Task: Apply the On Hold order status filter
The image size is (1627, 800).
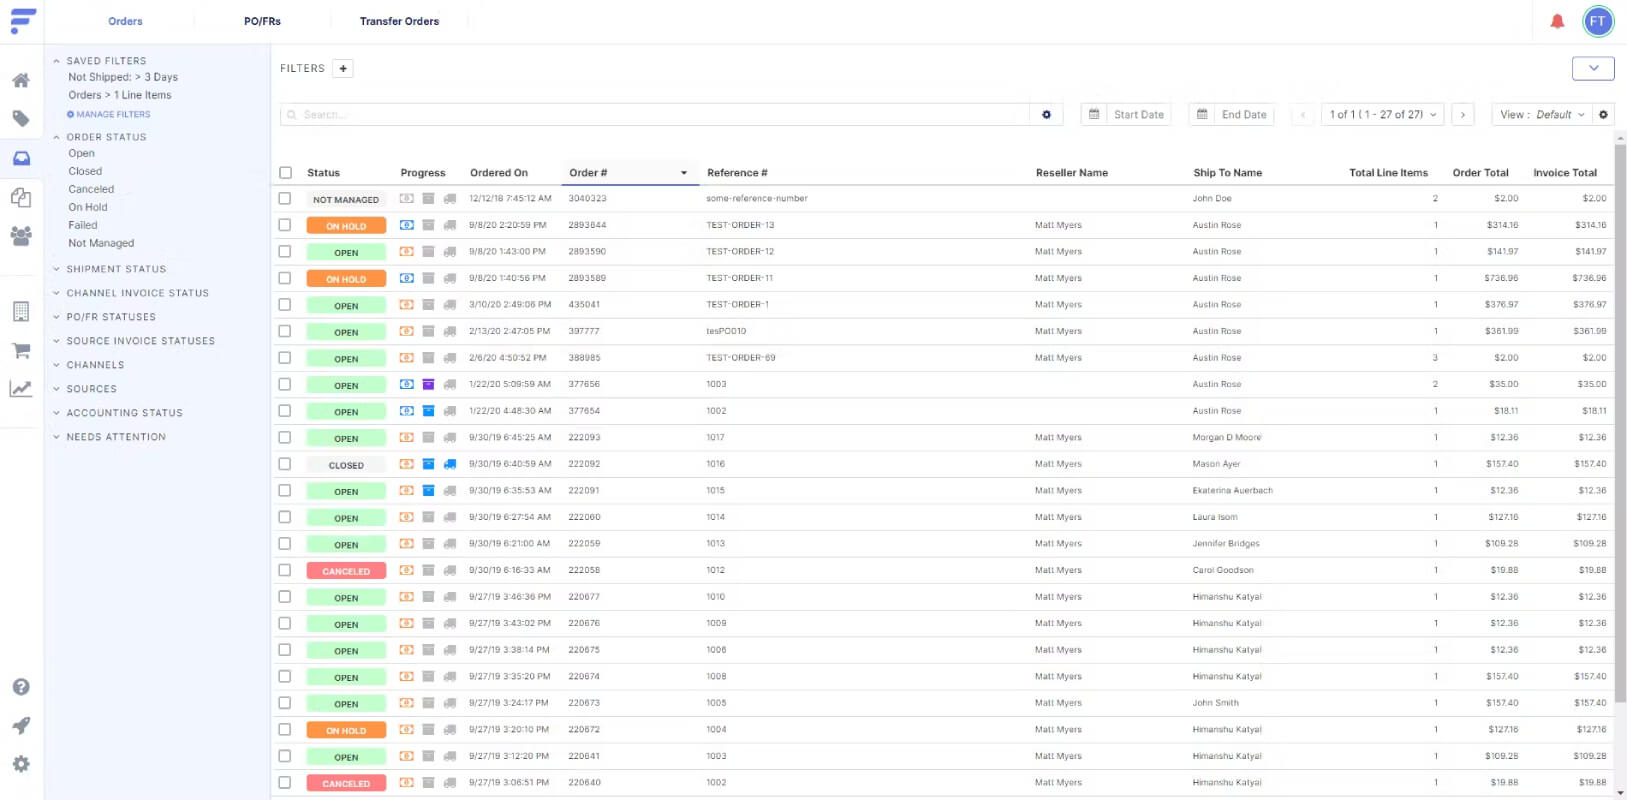Action: [x=88, y=207]
